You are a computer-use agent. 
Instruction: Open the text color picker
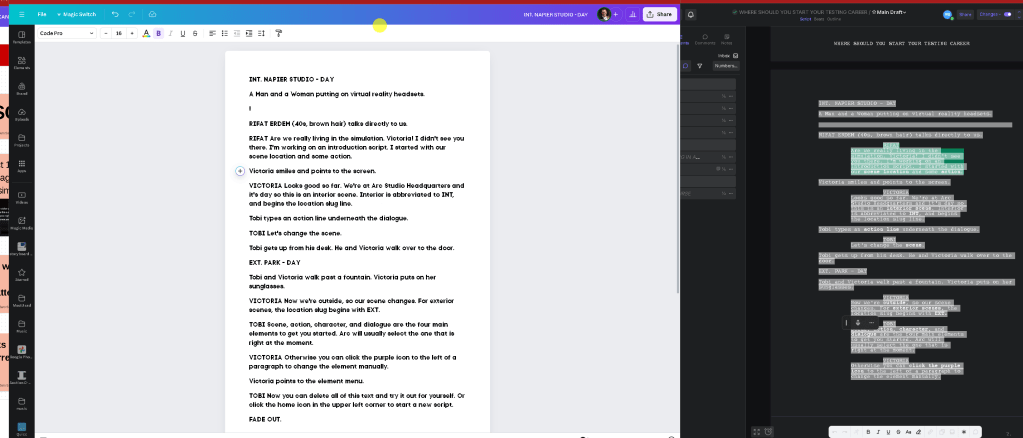coord(146,33)
